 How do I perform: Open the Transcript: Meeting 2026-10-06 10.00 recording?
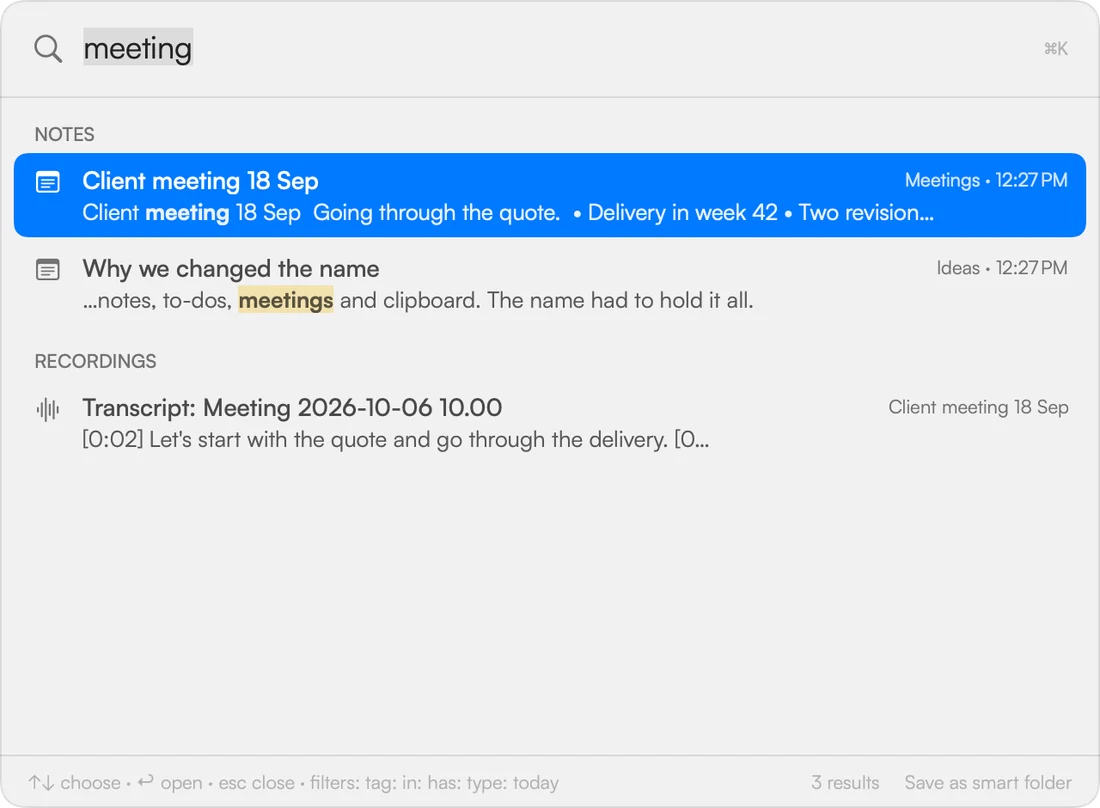click(x=550, y=423)
